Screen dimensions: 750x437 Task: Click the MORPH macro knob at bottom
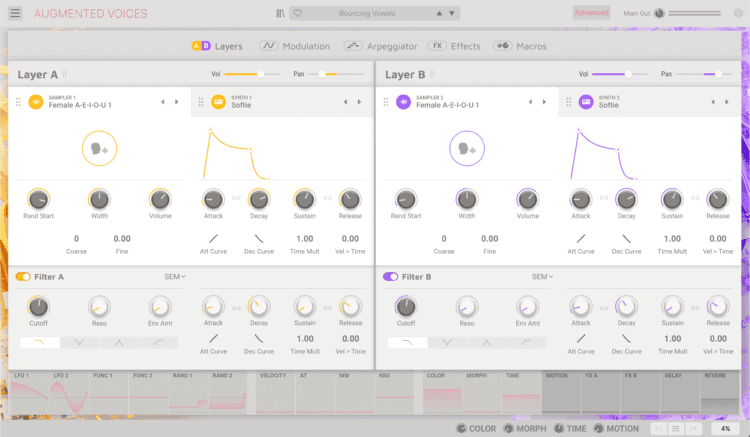(x=508, y=429)
